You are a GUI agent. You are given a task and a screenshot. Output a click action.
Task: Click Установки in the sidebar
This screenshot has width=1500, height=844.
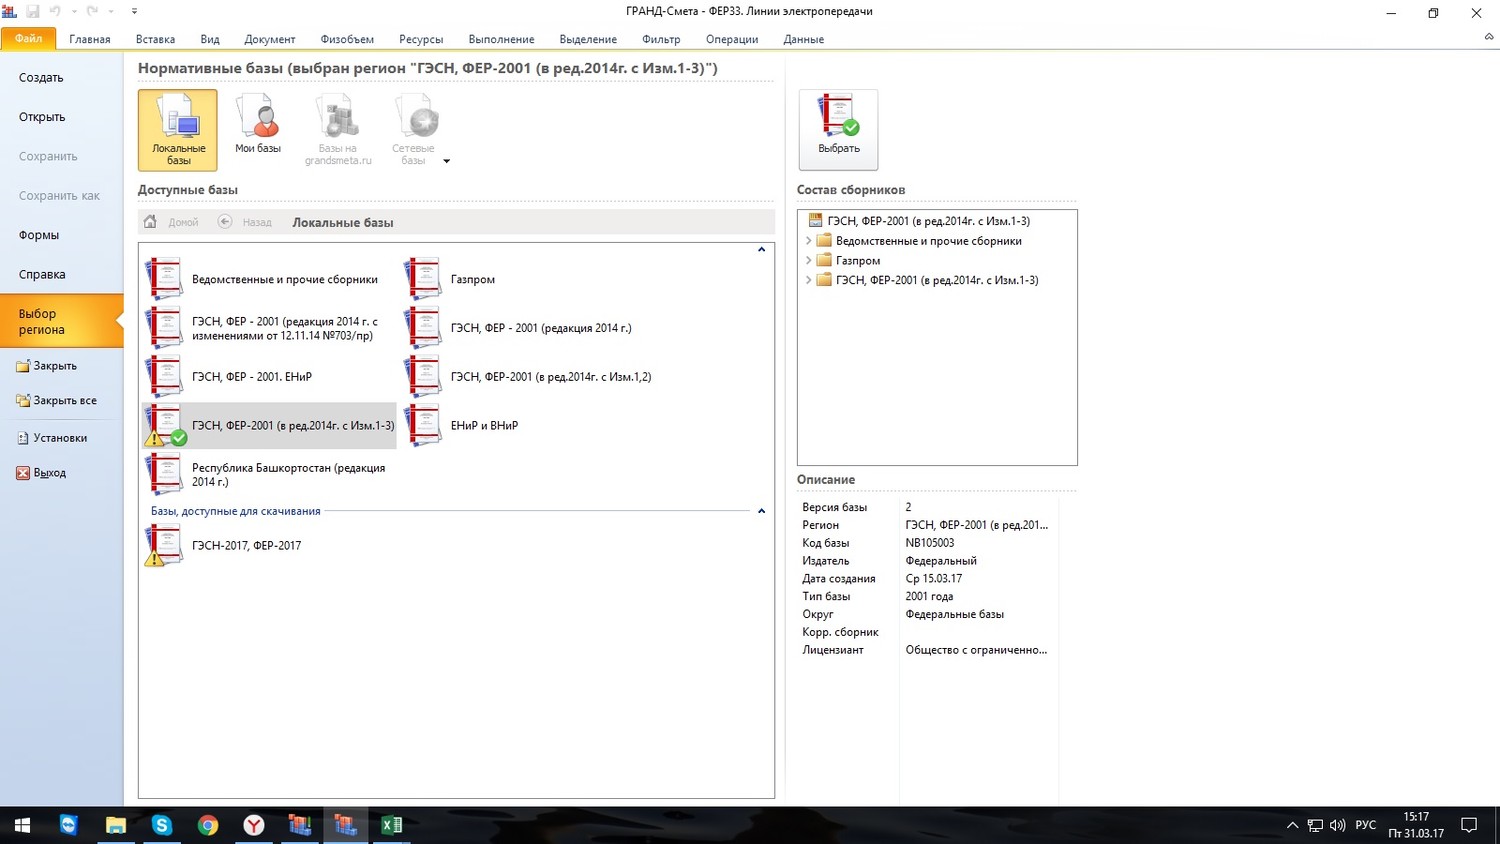point(60,438)
